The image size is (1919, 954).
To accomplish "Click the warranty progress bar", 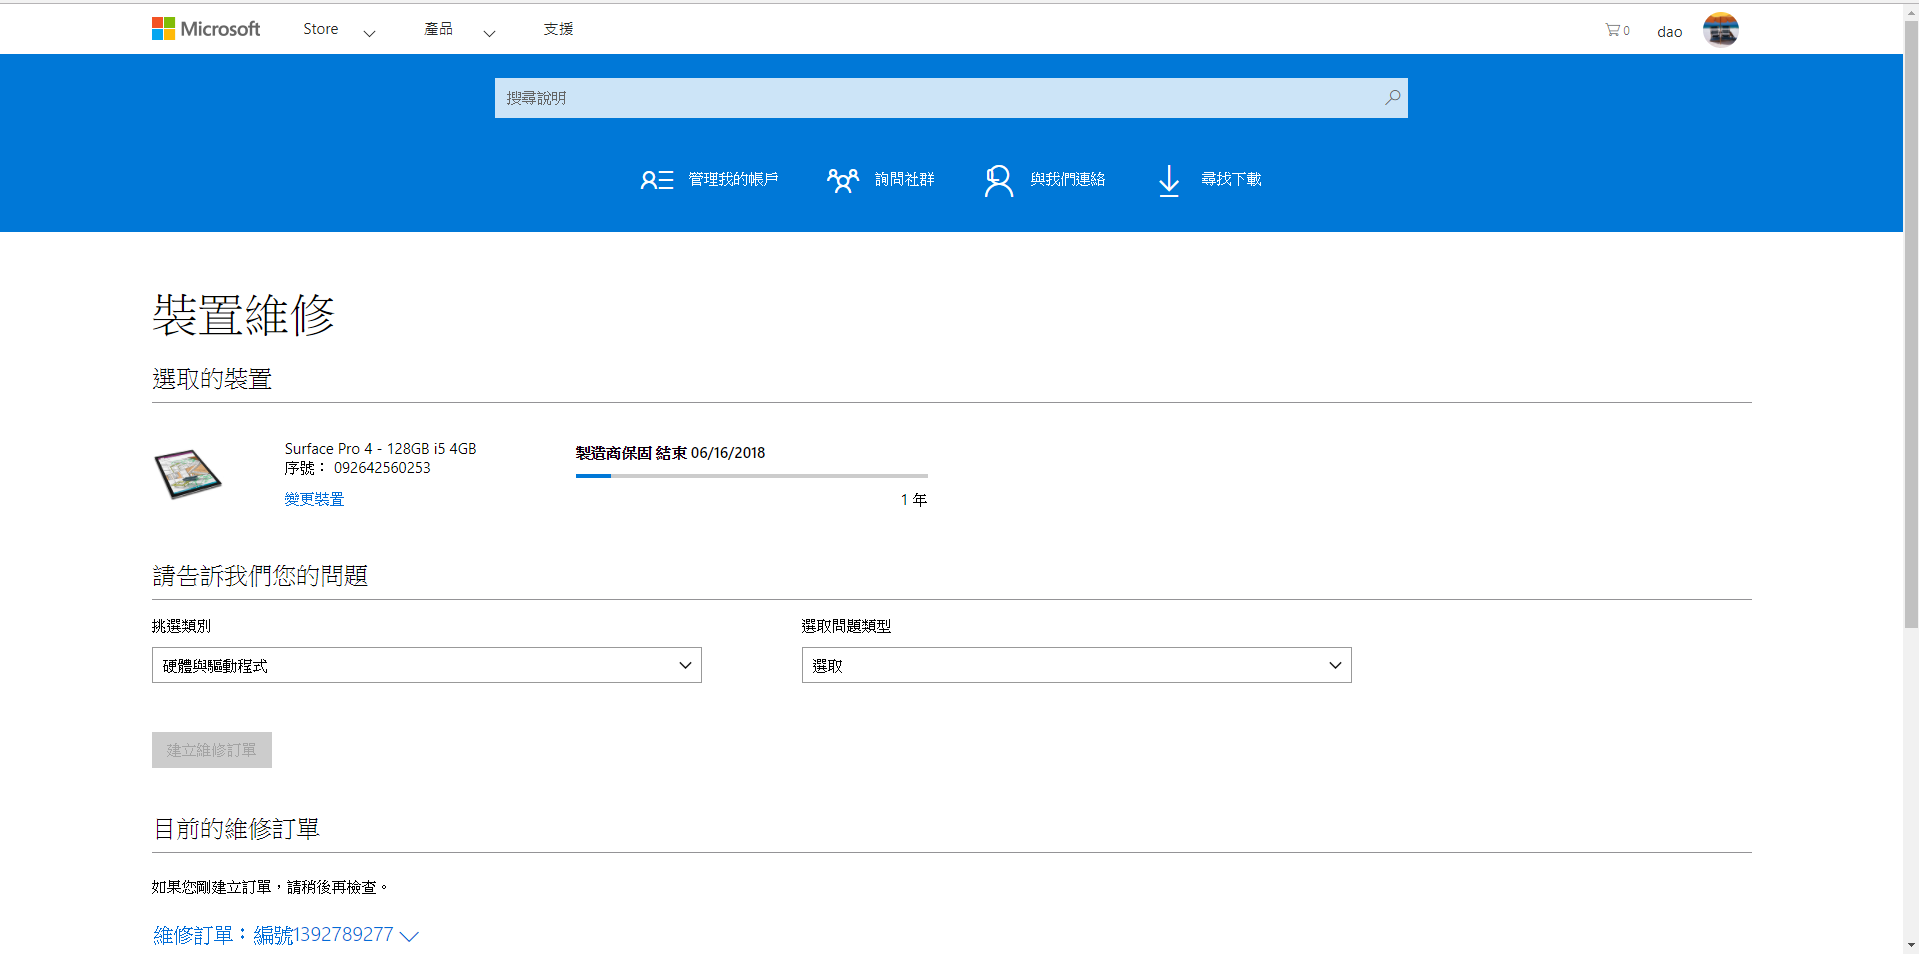I will [x=752, y=476].
